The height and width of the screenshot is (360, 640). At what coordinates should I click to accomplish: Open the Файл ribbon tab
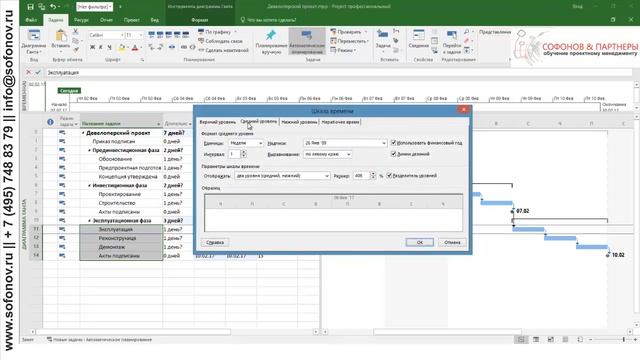tap(31, 20)
